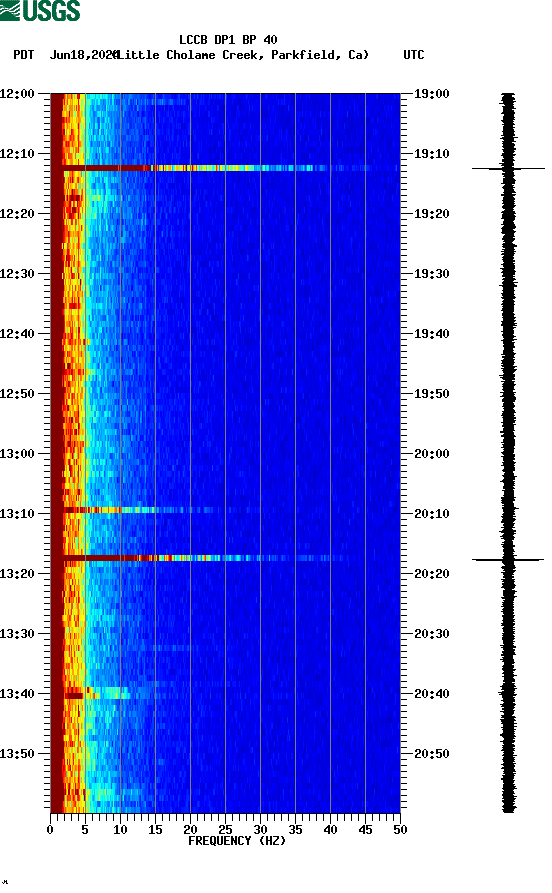
Task: Click the USGS logo
Action: 40,11
